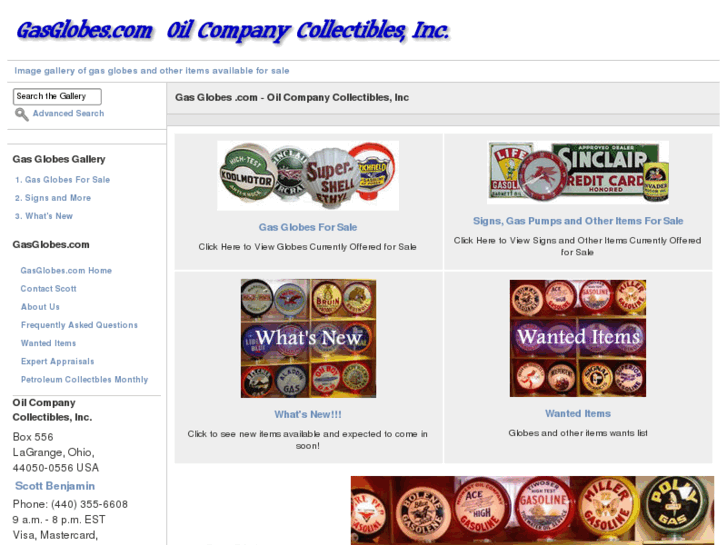Click the What's New globes picture

pyautogui.click(x=308, y=338)
